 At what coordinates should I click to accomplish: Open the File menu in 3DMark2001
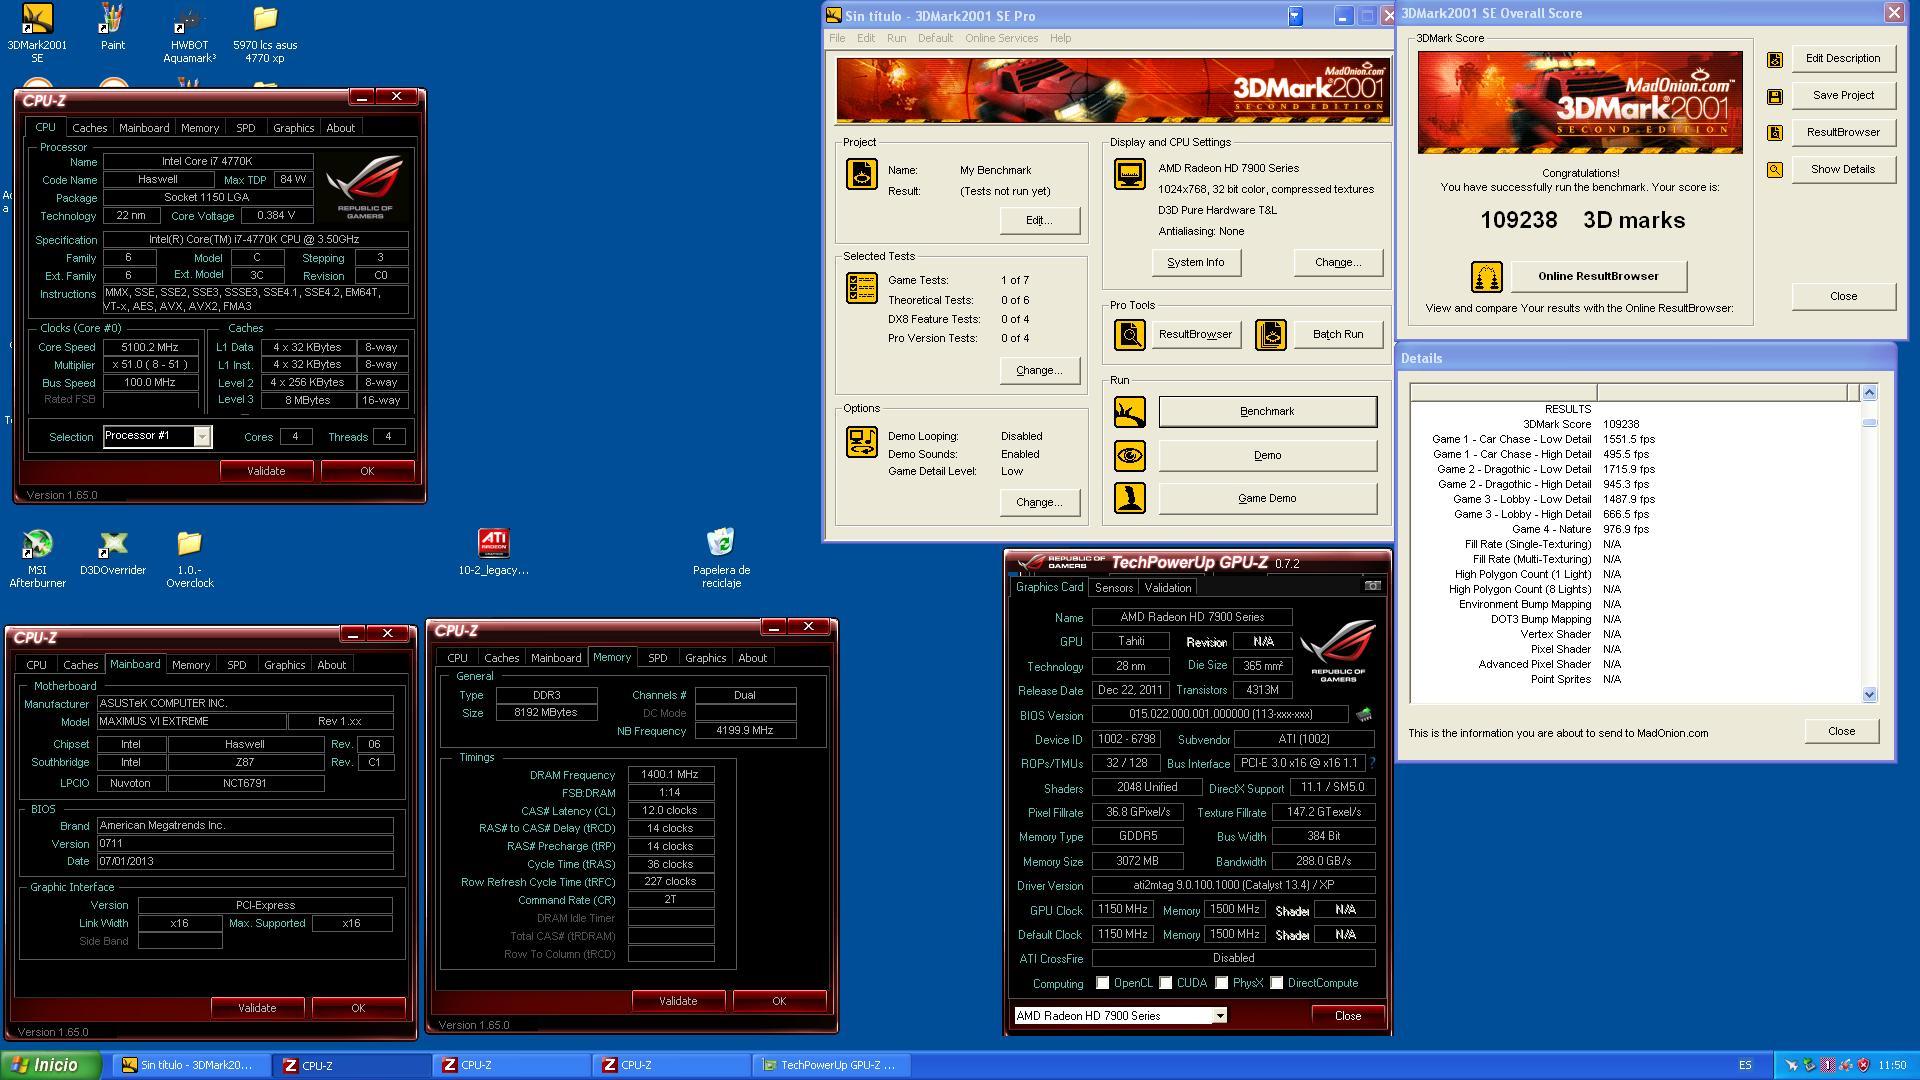pyautogui.click(x=837, y=38)
